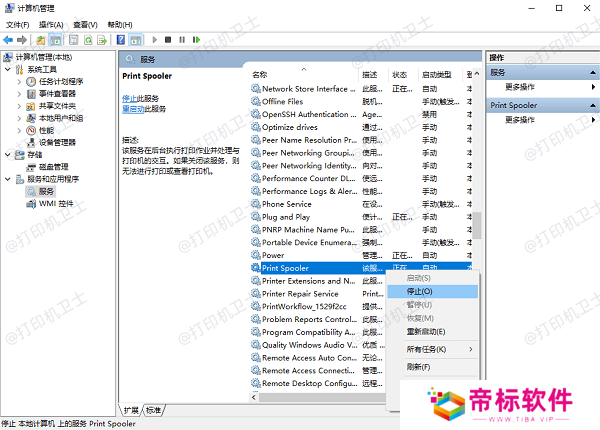Viewport: 600px width, 430px height.
Task: Click the Back arrow toolbar icon
Action: (10, 40)
